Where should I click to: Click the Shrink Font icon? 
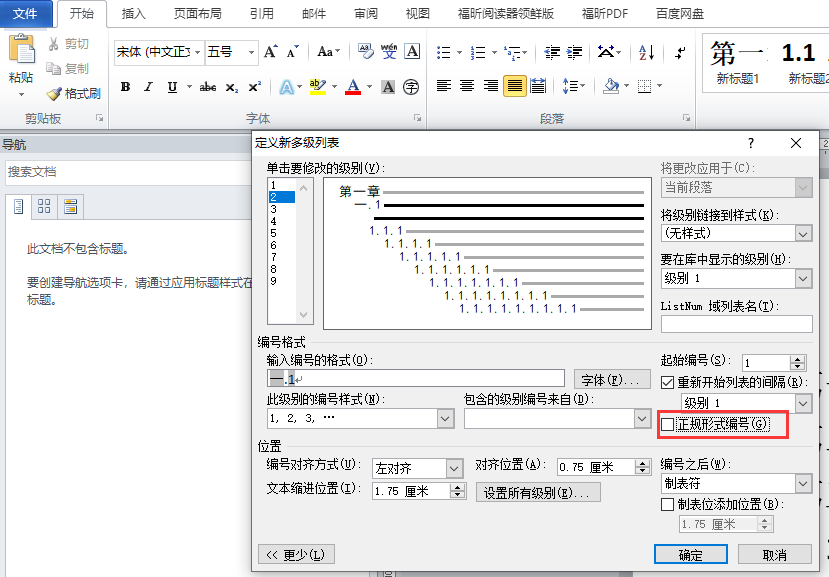(x=292, y=52)
